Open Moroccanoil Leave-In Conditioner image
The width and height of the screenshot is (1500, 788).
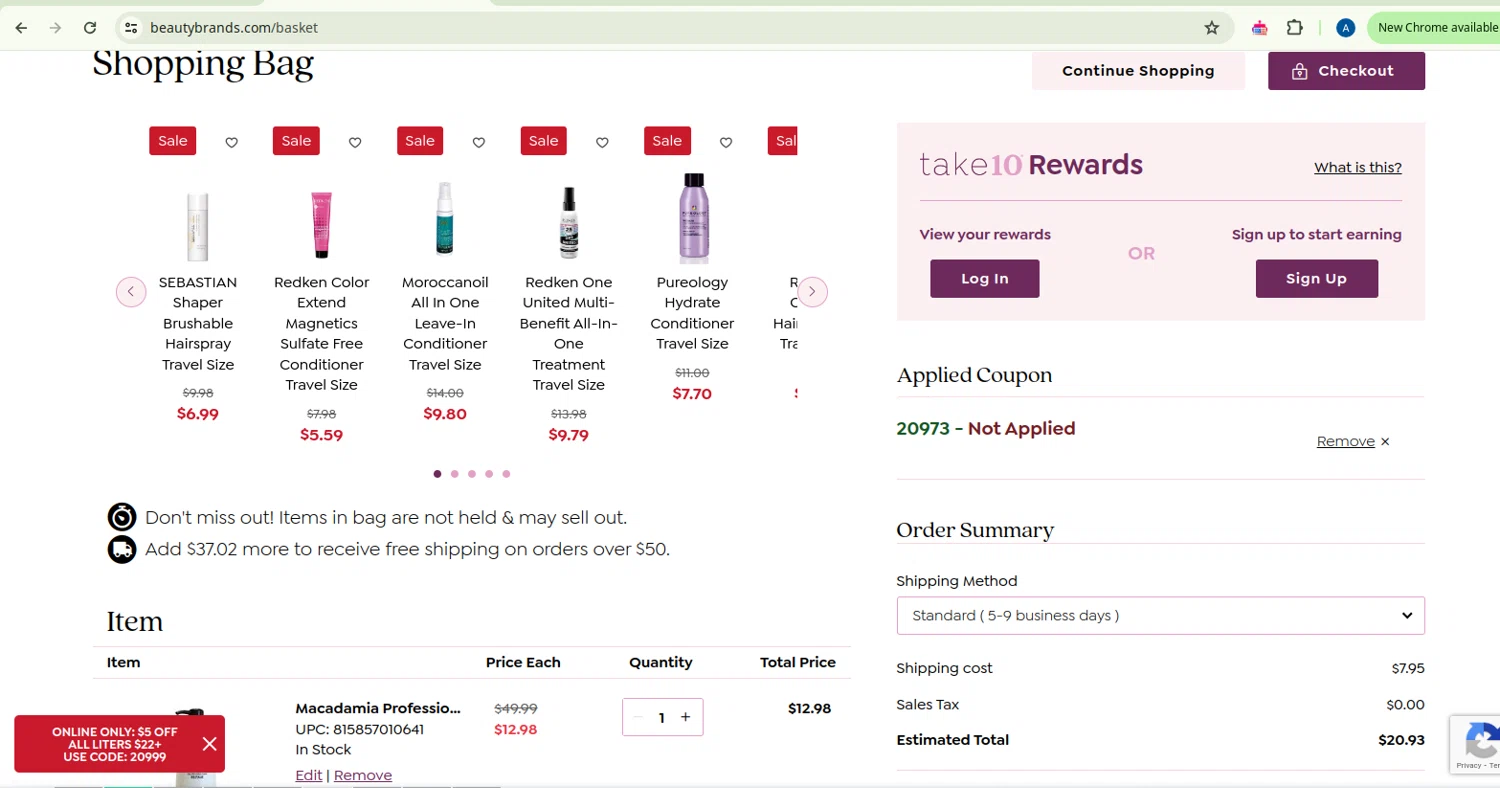click(445, 220)
